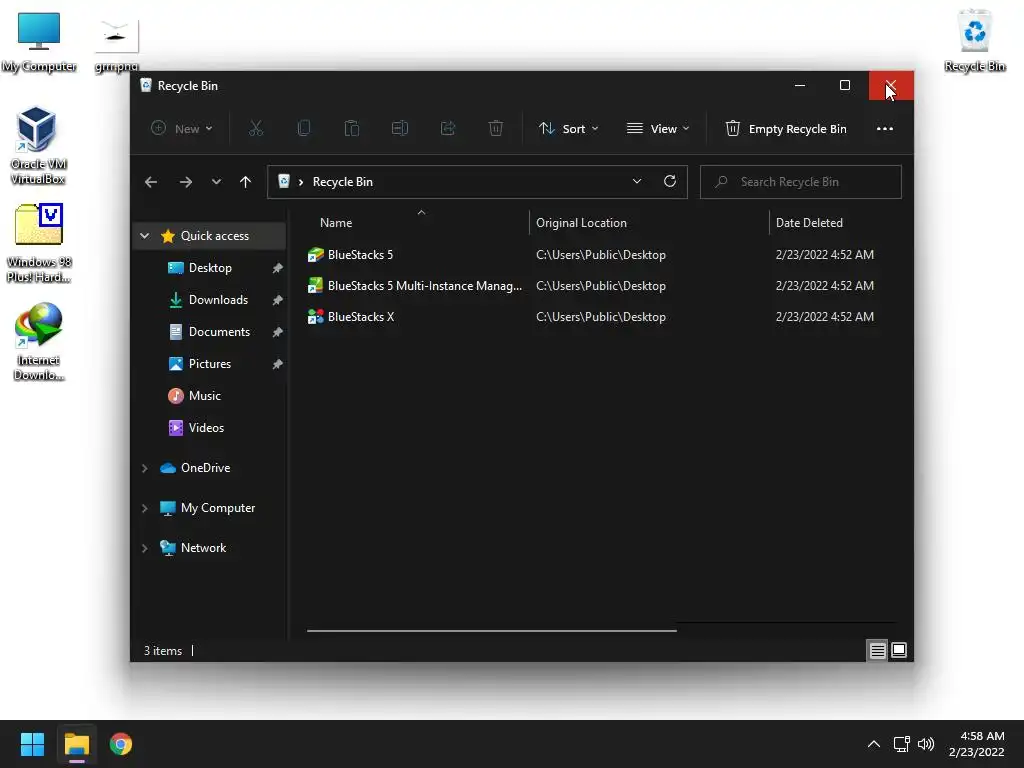Image resolution: width=1024 pixels, height=768 pixels.
Task: Click the Share icon in toolbar
Action: [448, 129]
